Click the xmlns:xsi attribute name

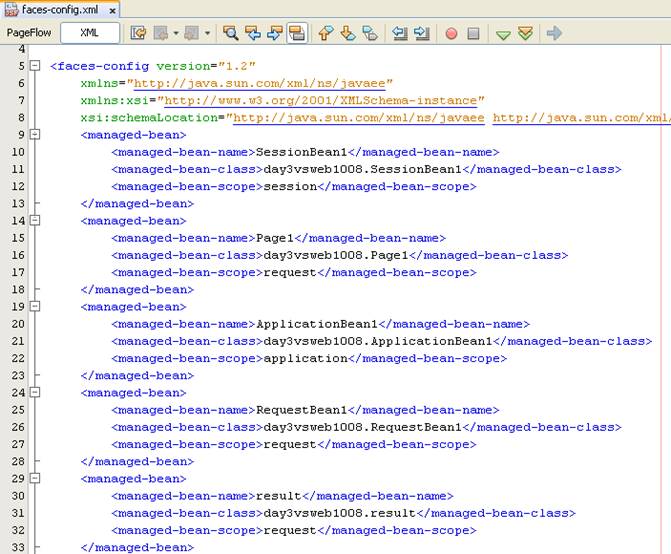(x=115, y=101)
